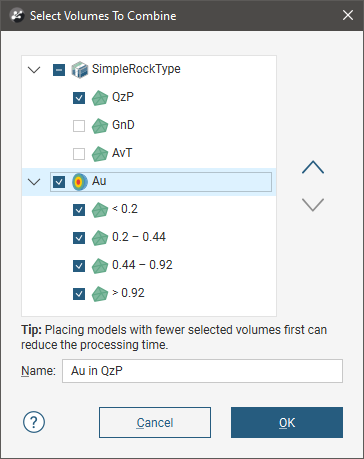This screenshot has width=364, height=459.
Task: Click the help question mark icon
Action: point(34,422)
